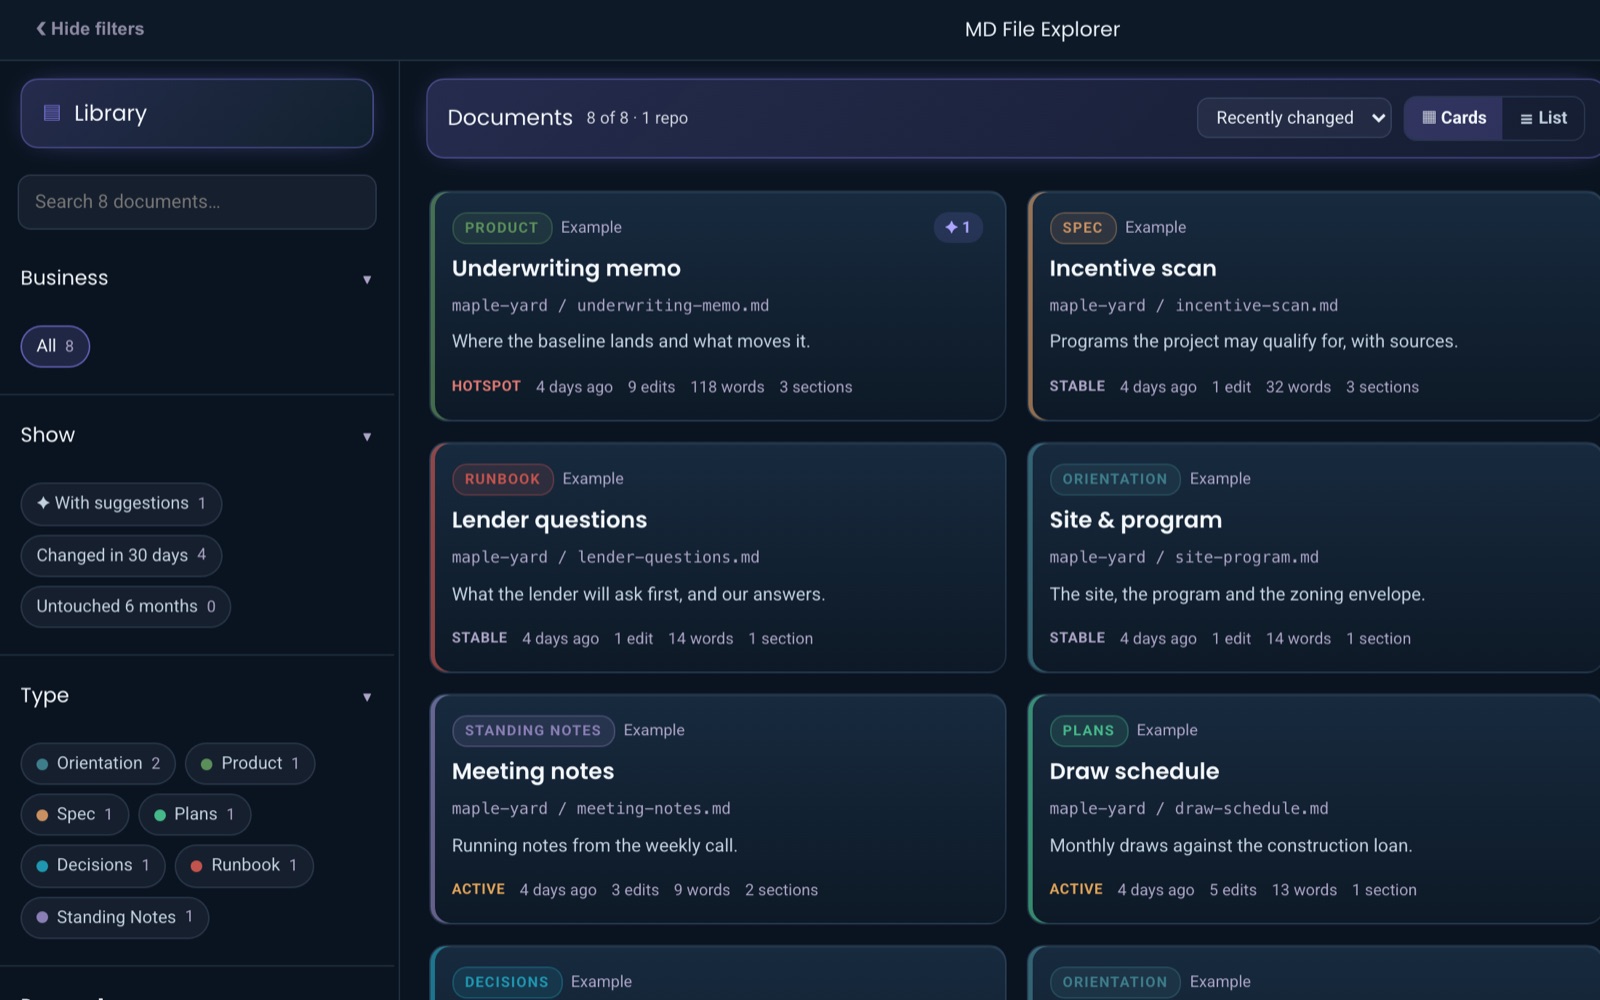
Task: Open the suggestions badge on Underwriting memo
Action: click(x=958, y=227)
